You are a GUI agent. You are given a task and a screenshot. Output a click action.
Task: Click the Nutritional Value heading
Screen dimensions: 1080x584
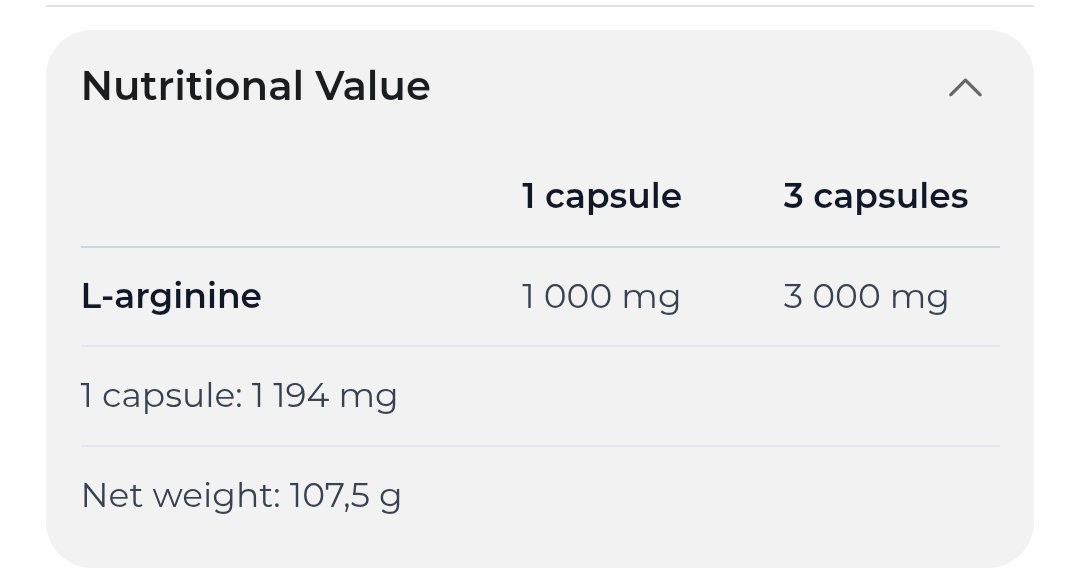256,86
